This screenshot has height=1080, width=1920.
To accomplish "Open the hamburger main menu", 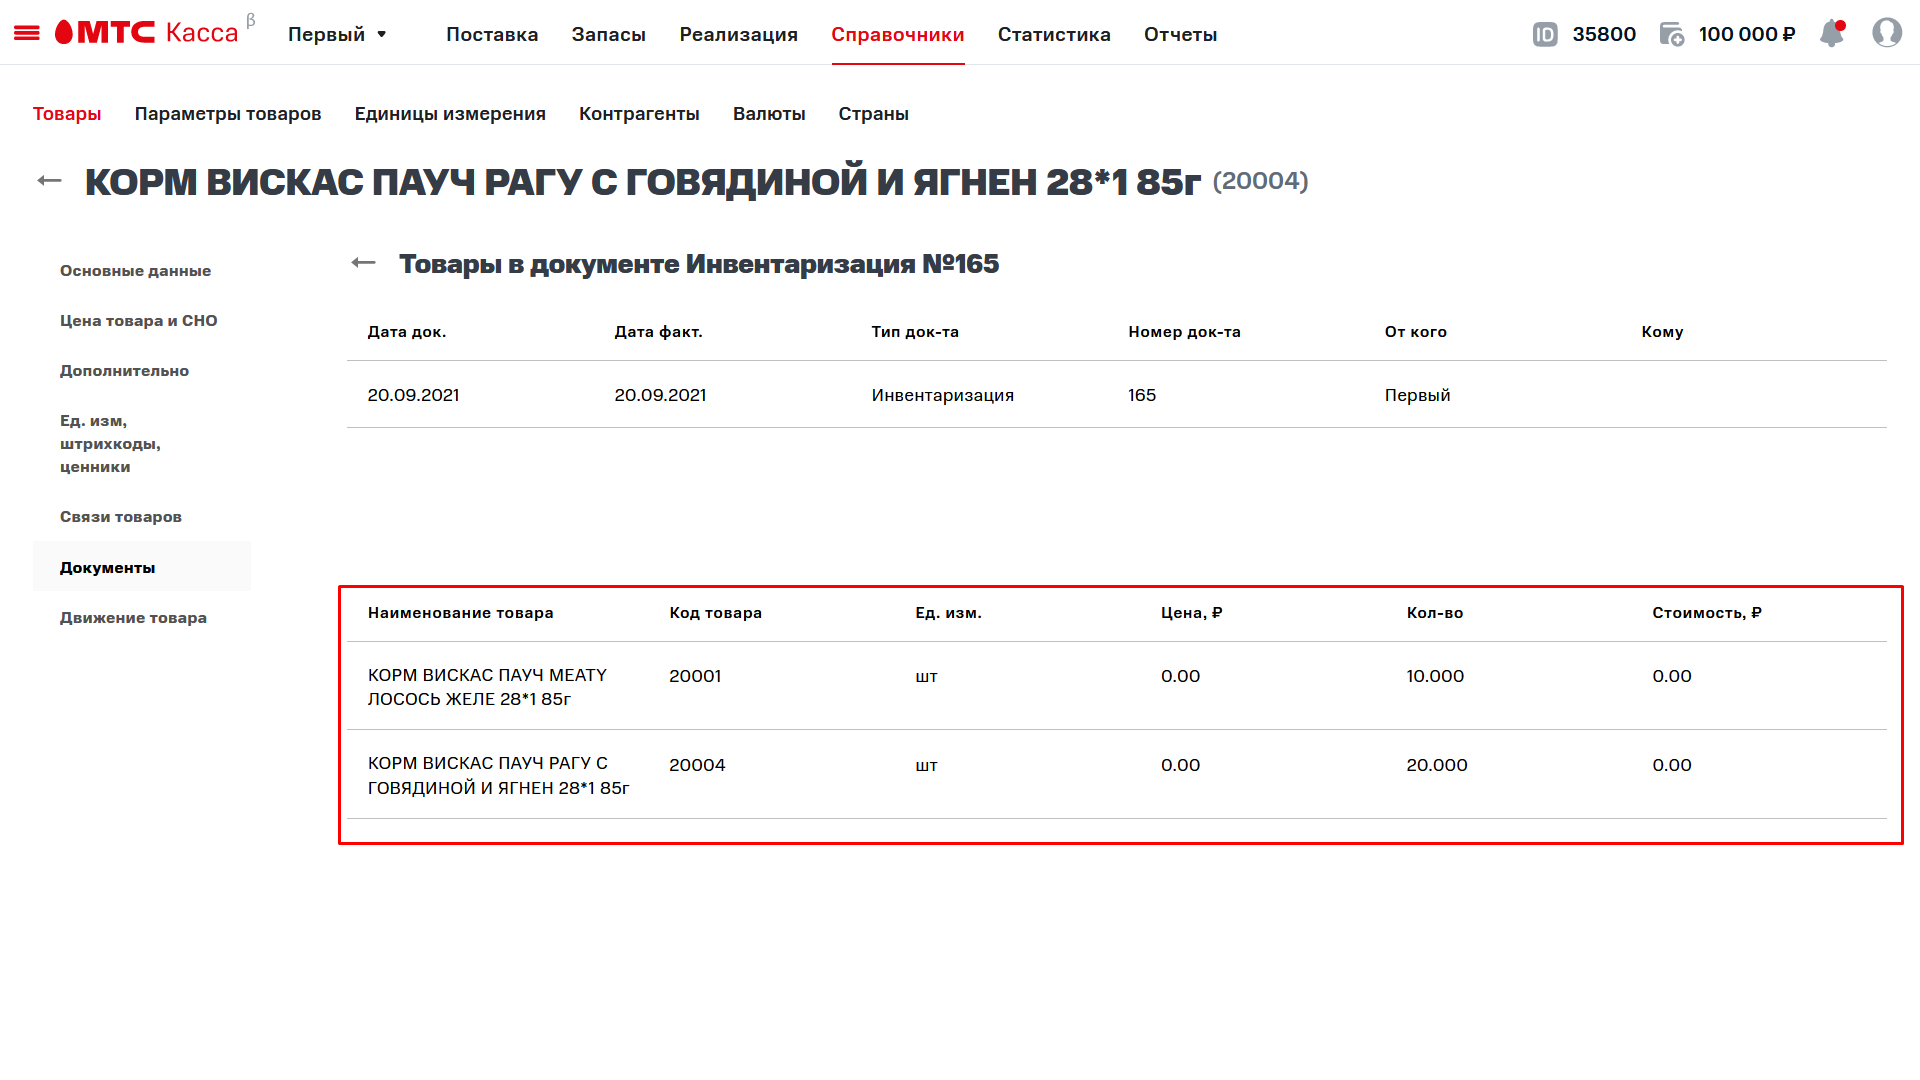I will coord(27,33).
